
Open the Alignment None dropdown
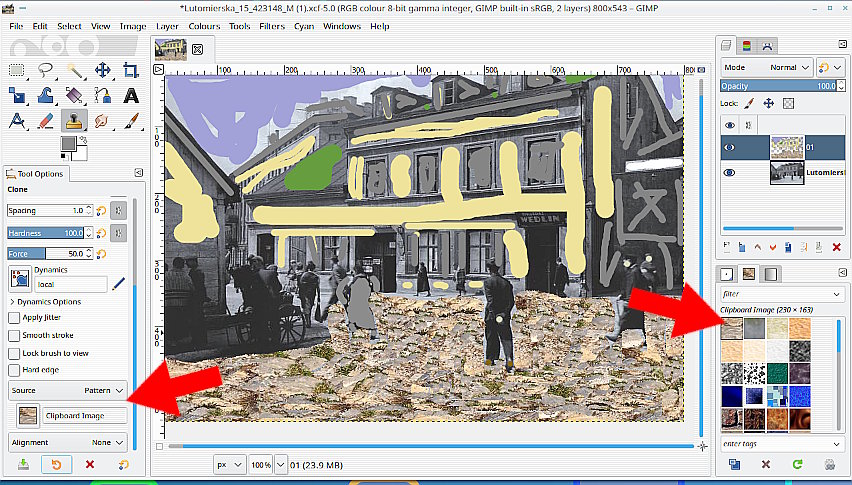click(x=68, y=443)
